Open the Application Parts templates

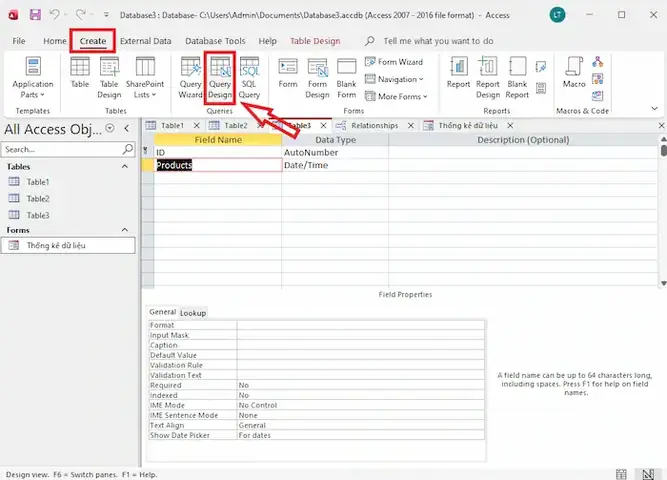click(33, 77)
